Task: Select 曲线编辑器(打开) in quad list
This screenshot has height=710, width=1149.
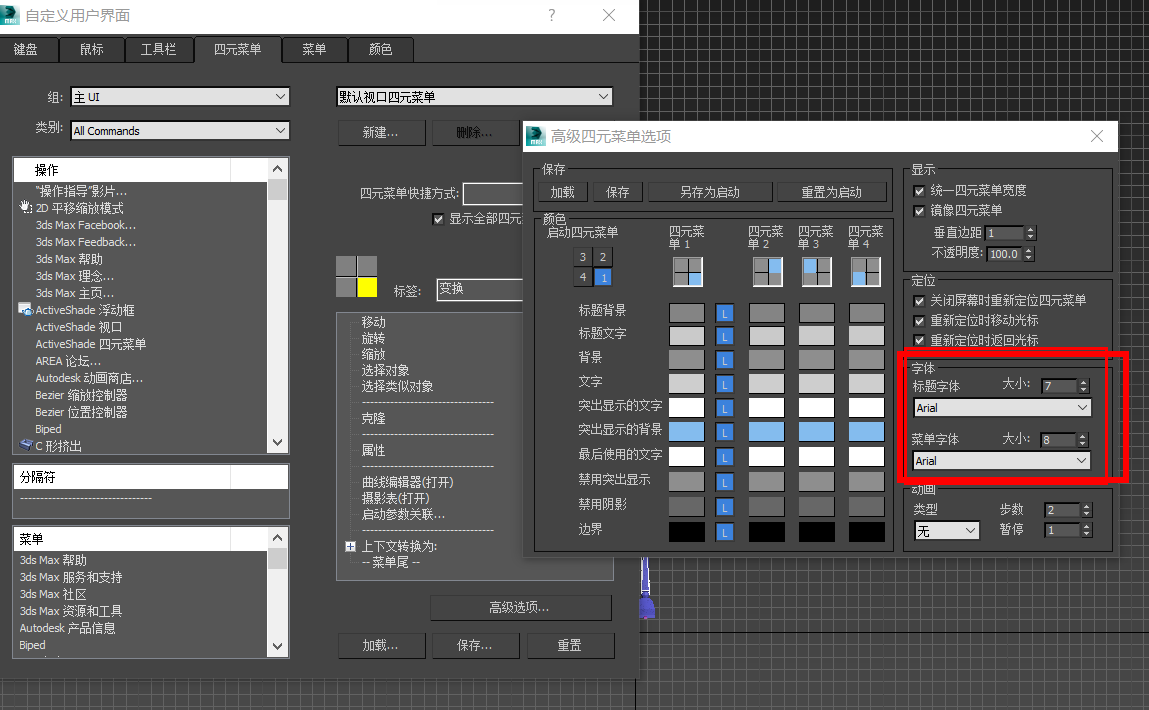Action: click(x=407, y=482)
